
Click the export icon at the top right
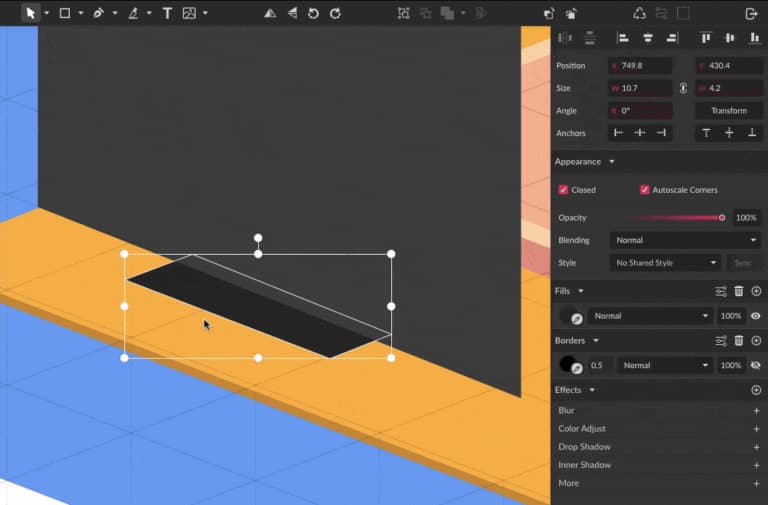point(751,13)
